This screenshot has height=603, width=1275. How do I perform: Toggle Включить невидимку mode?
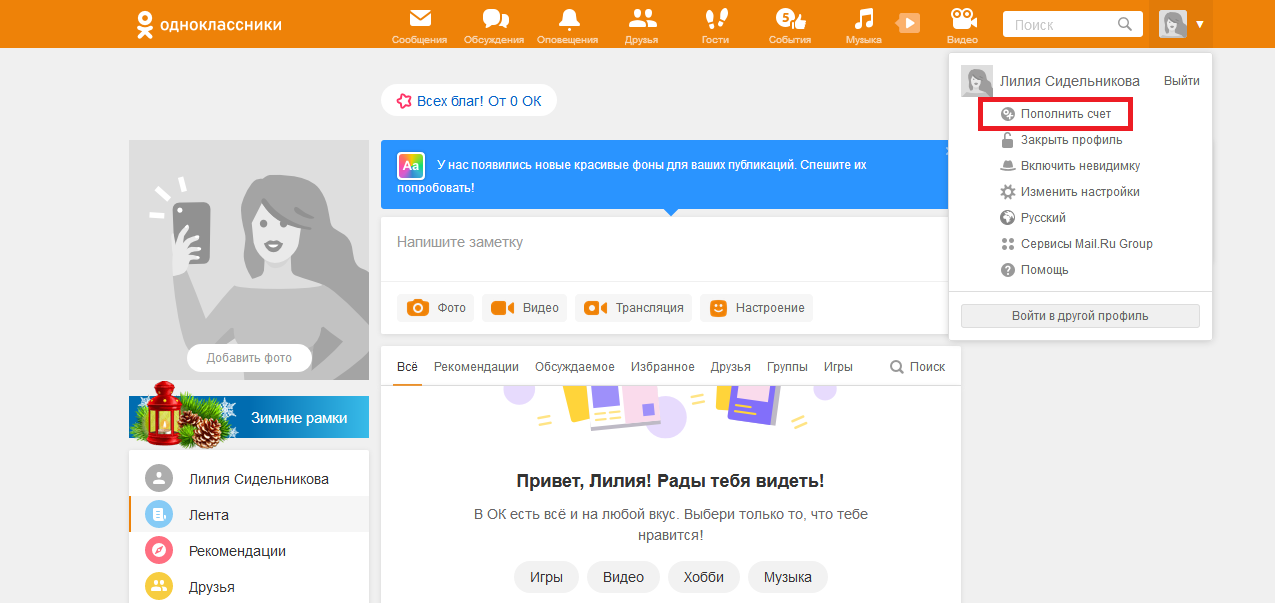click(x=1080, y=166)
